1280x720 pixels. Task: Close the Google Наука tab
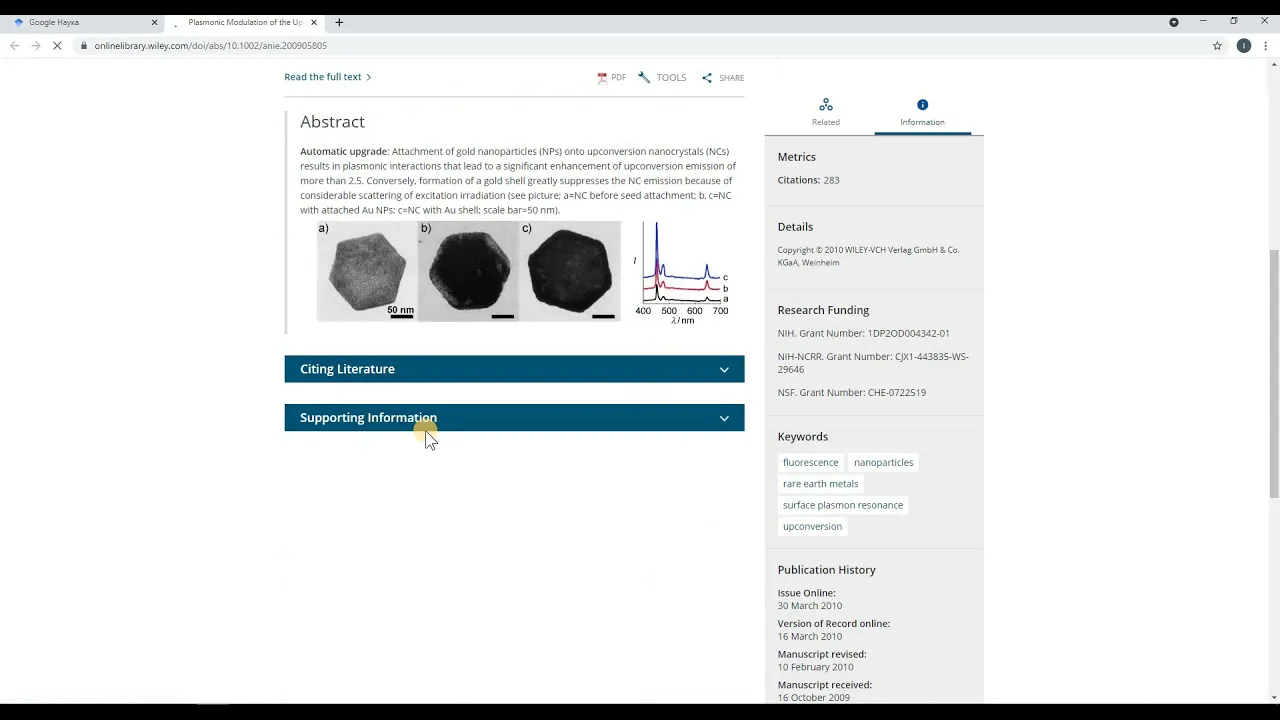click(x=154, y=22)
